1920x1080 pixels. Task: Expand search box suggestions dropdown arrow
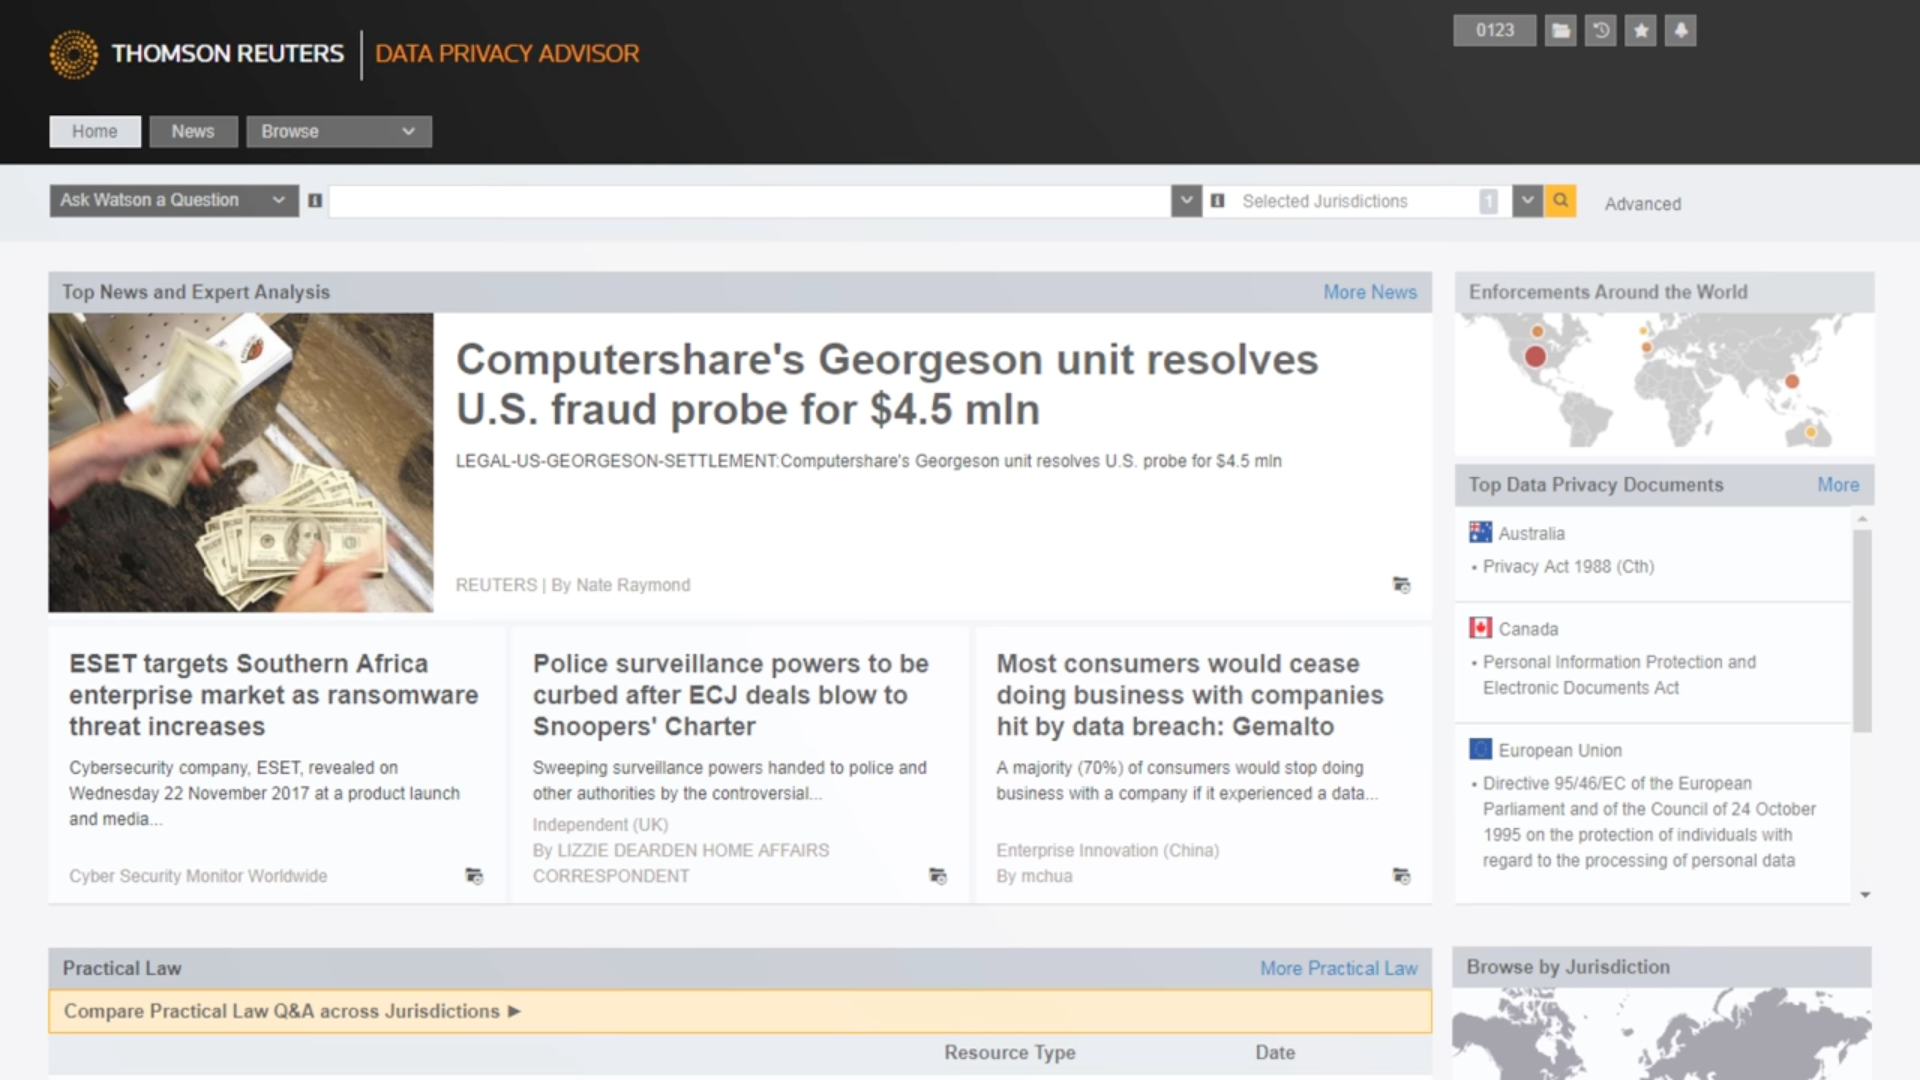tap(1186, 201)
